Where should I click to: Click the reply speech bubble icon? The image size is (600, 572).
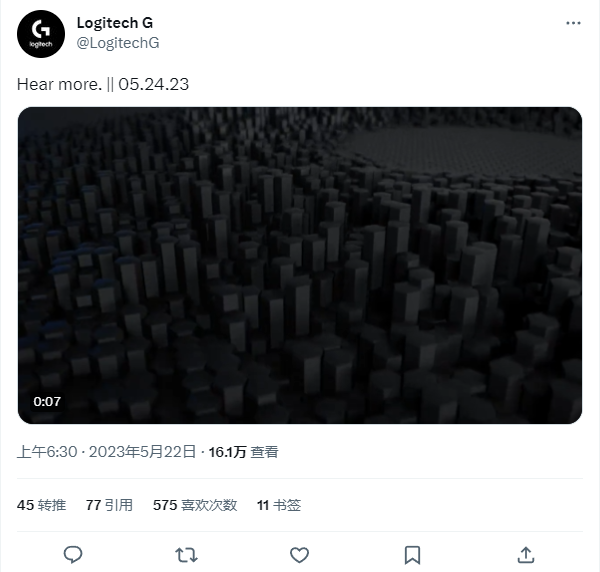tap(73, 555)
